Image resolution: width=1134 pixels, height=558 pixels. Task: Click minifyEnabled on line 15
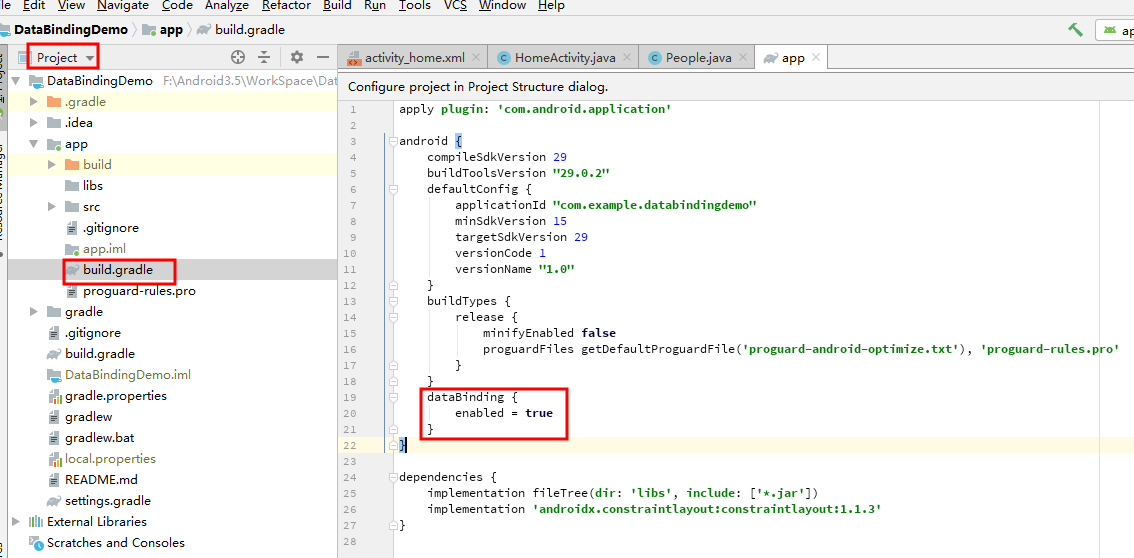tap(529, 332)
